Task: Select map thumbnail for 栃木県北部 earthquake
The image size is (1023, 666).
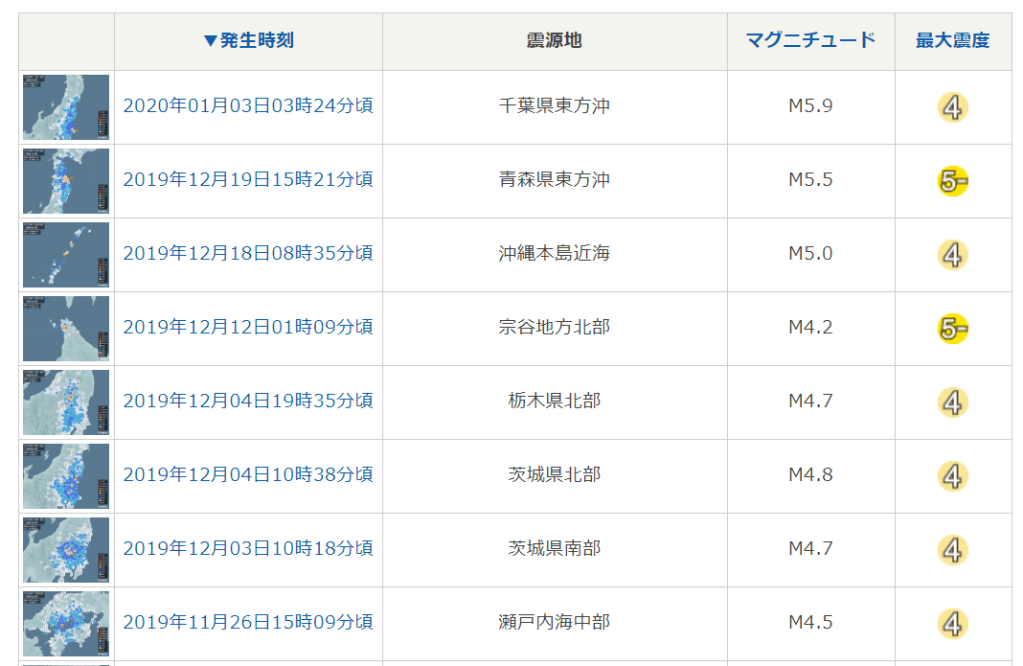Action: tap(66, 402)
